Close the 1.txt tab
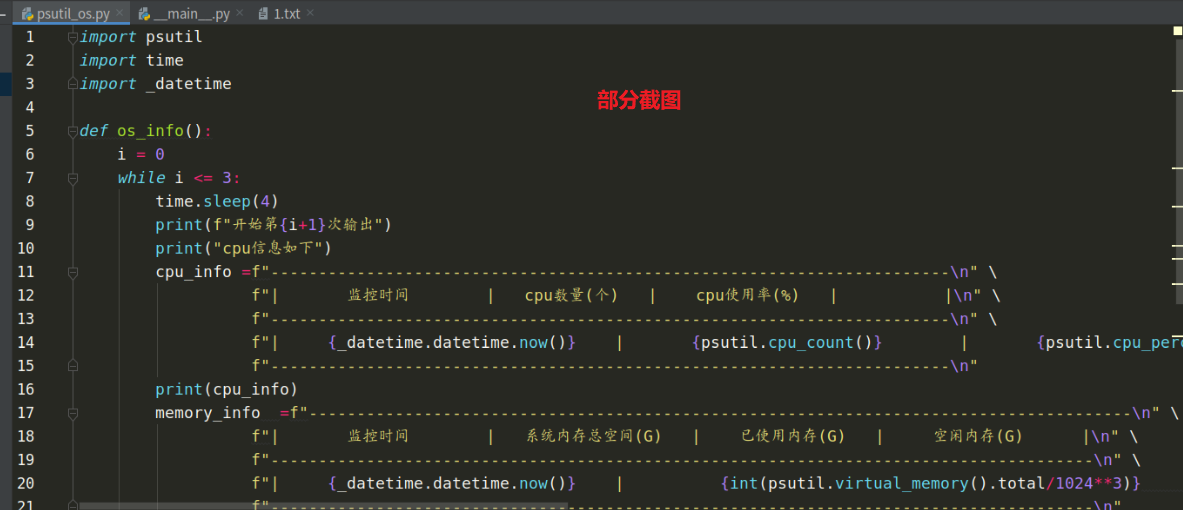Viewport: 1183px width, 510px height. click(310, 13)
